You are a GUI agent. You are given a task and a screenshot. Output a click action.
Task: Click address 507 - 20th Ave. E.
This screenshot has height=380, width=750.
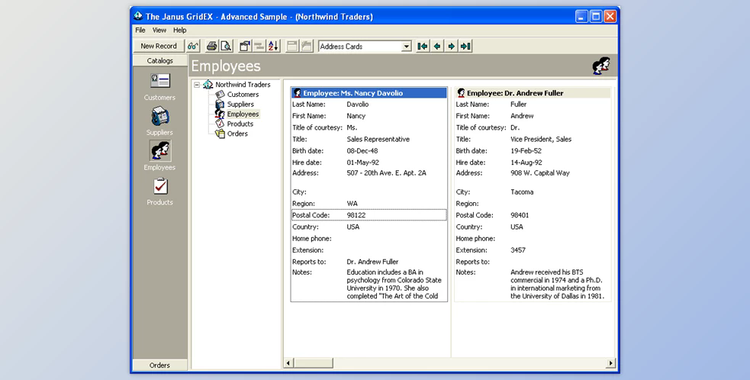[386, 173]
